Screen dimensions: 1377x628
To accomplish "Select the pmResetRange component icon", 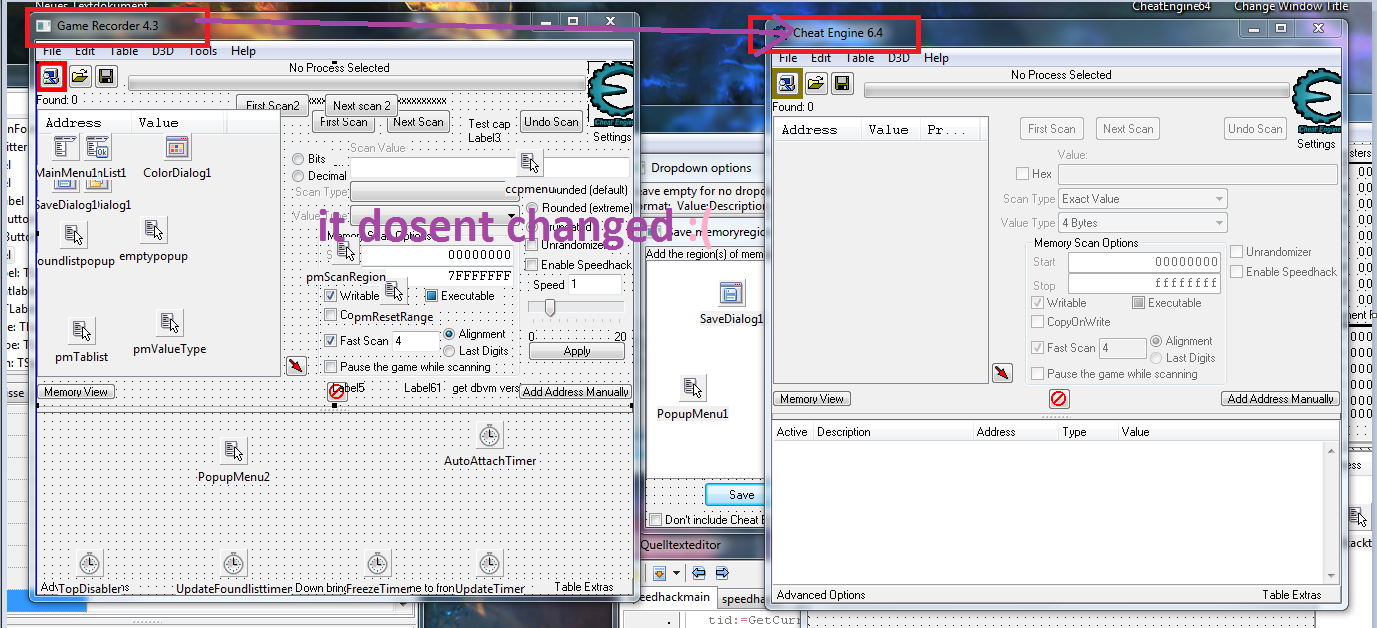I will 394,291.
